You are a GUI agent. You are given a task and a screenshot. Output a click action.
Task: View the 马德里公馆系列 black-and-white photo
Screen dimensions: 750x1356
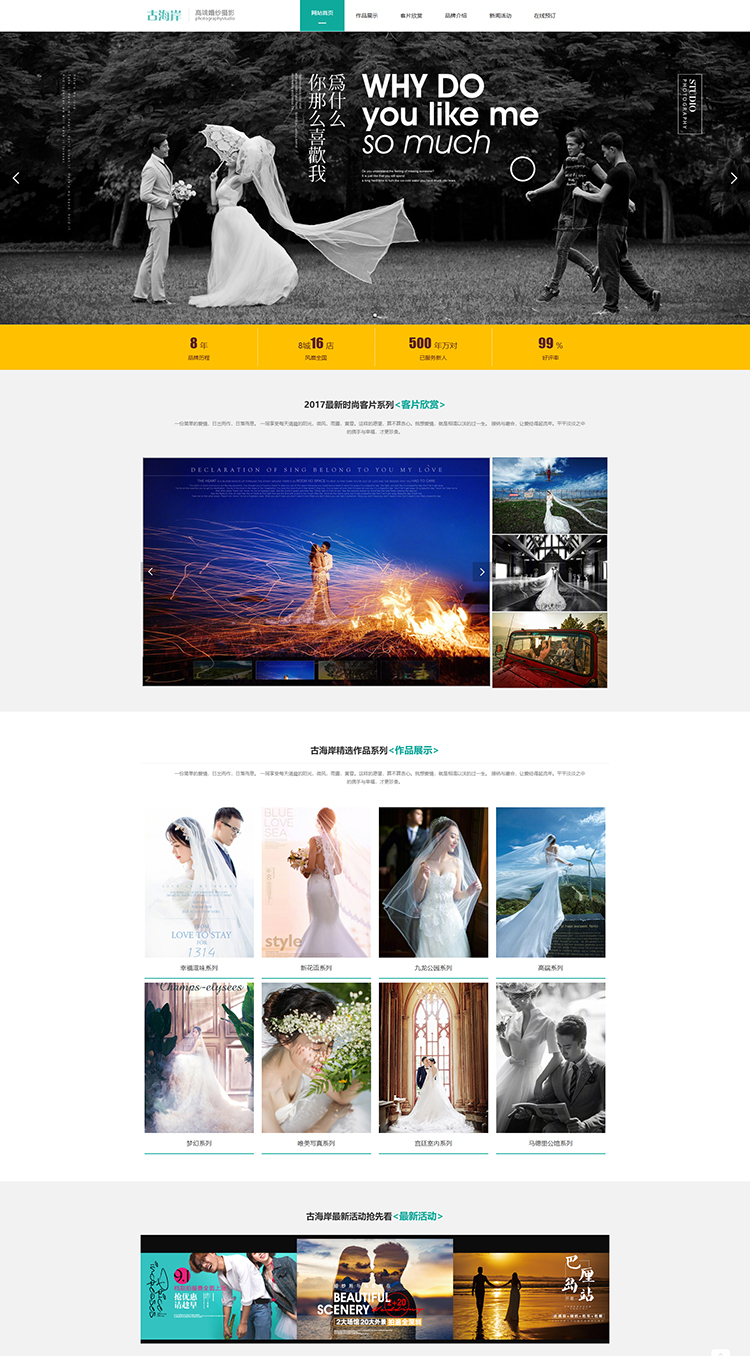(x=550, y=1057)
